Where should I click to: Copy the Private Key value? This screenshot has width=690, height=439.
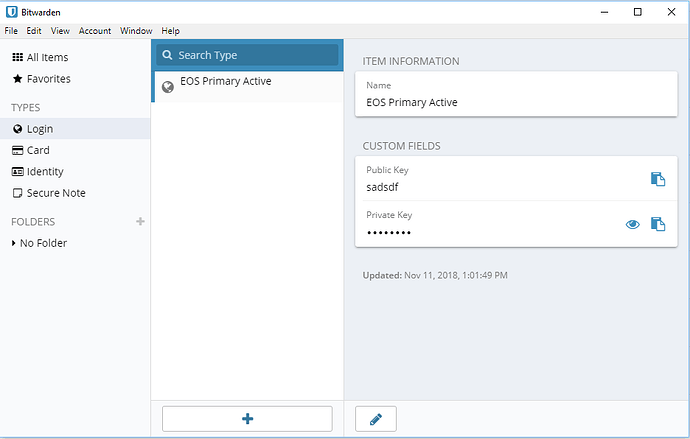[x=658, y=224]
